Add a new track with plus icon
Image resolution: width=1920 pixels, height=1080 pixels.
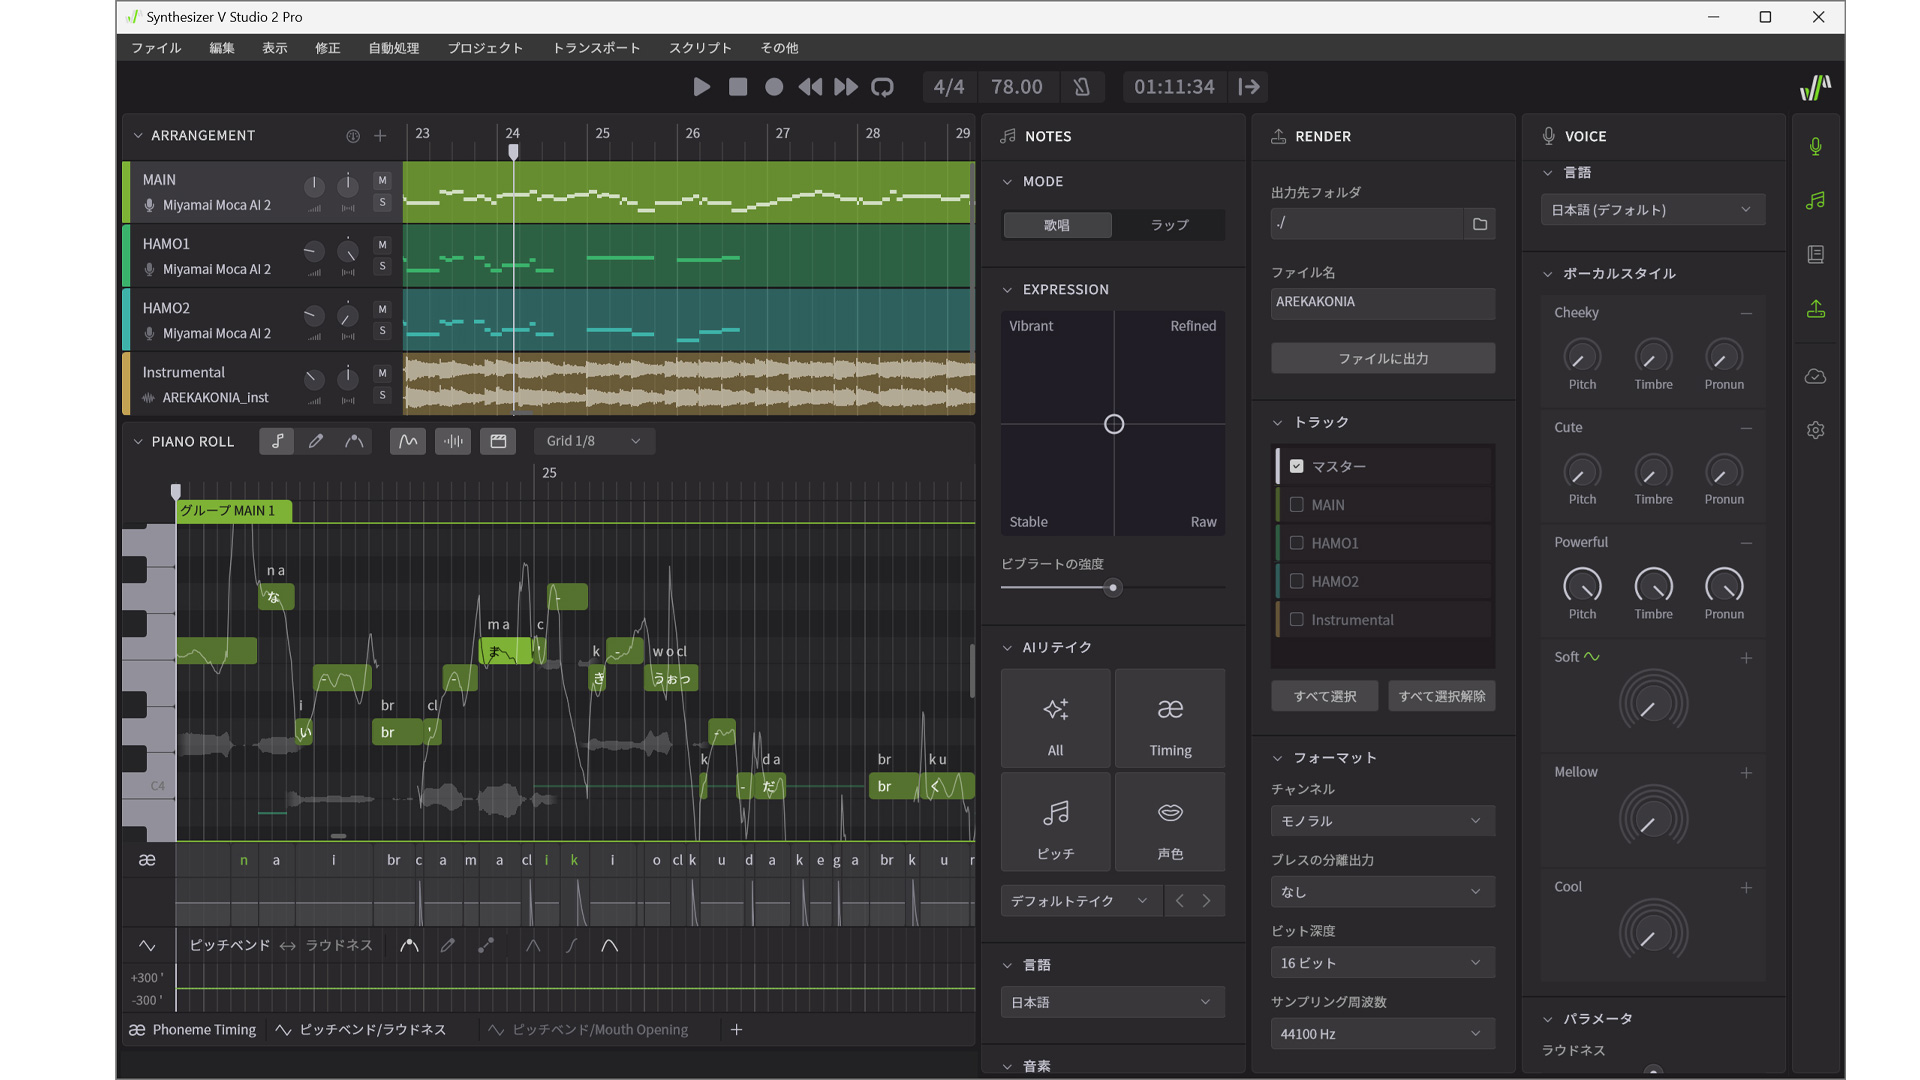click(380, 136)
